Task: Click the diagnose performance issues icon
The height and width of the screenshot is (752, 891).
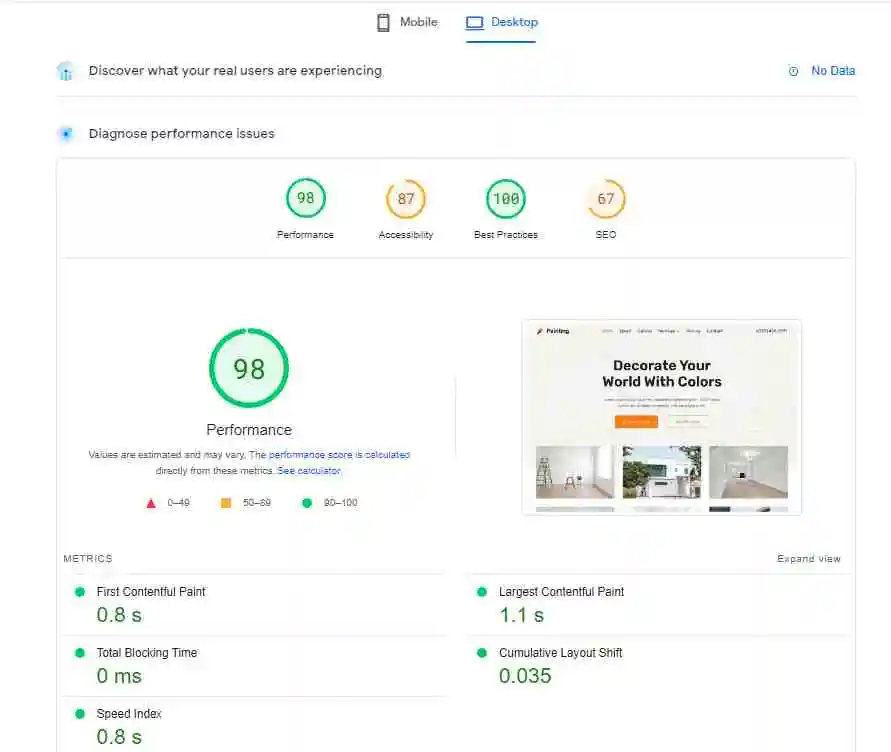Action: (66, 133)
